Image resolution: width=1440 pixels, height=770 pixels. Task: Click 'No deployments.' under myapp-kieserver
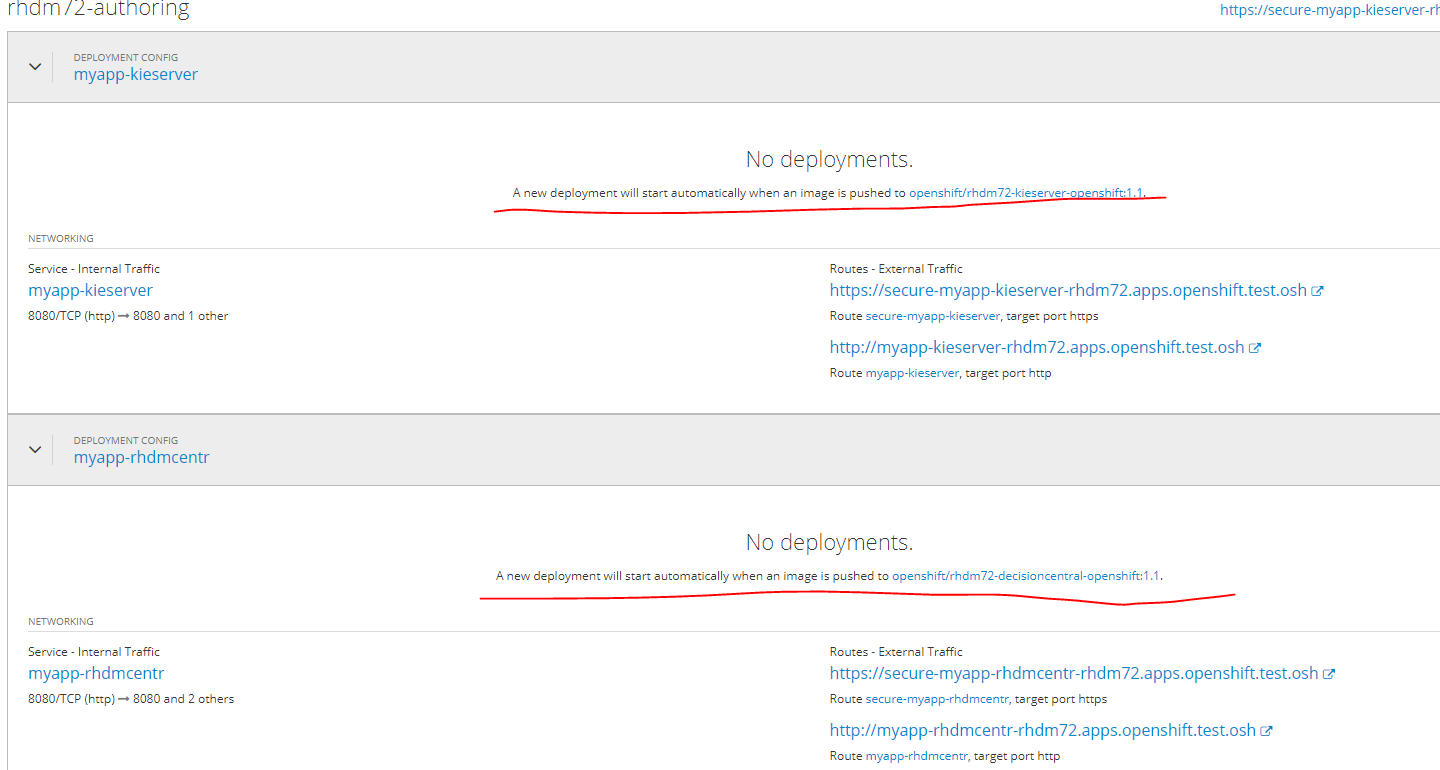829,159
